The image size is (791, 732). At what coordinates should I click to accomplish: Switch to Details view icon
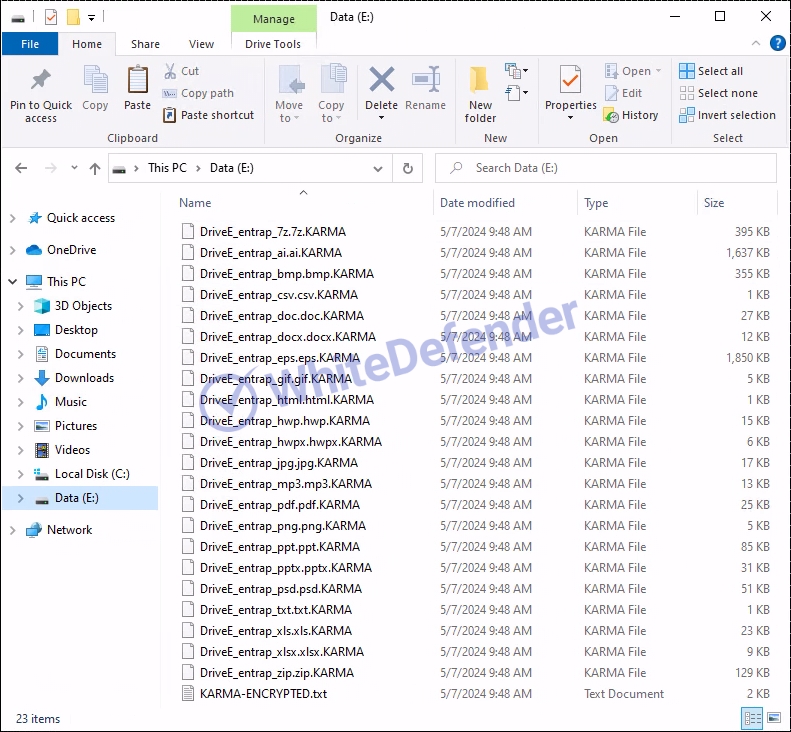[753, 718]
